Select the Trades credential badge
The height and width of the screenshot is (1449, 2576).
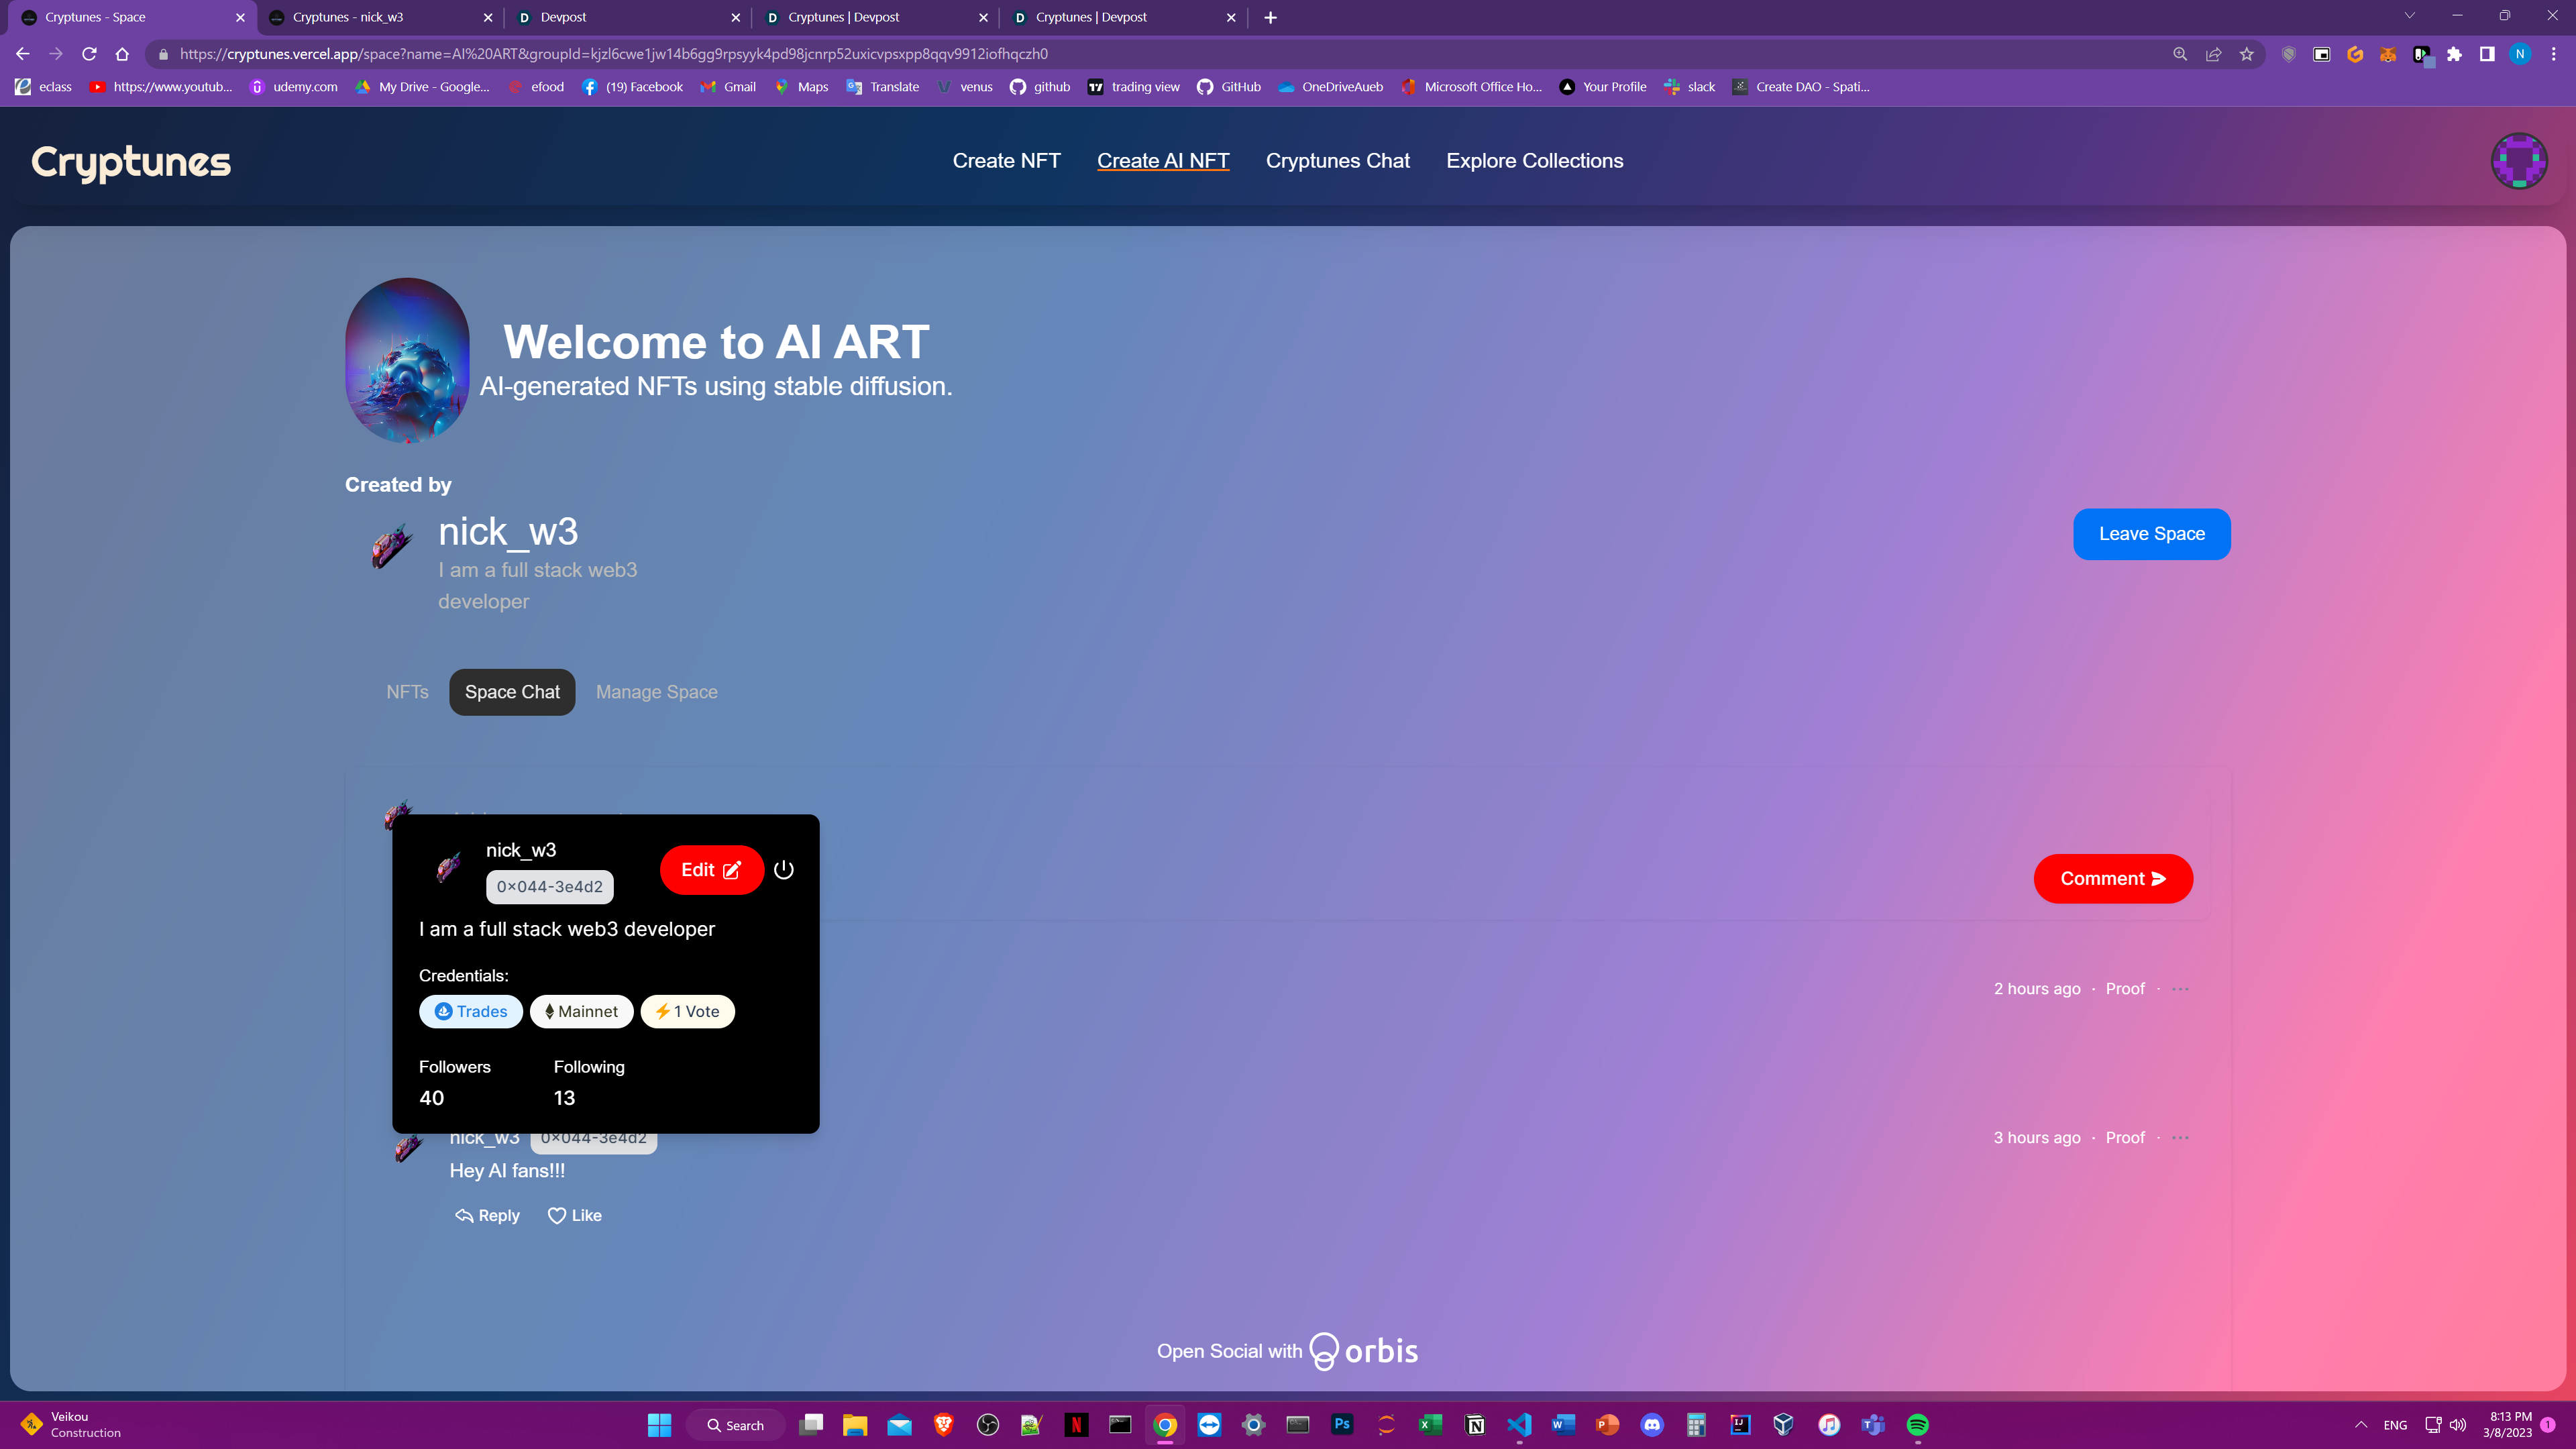point(471,1011)
